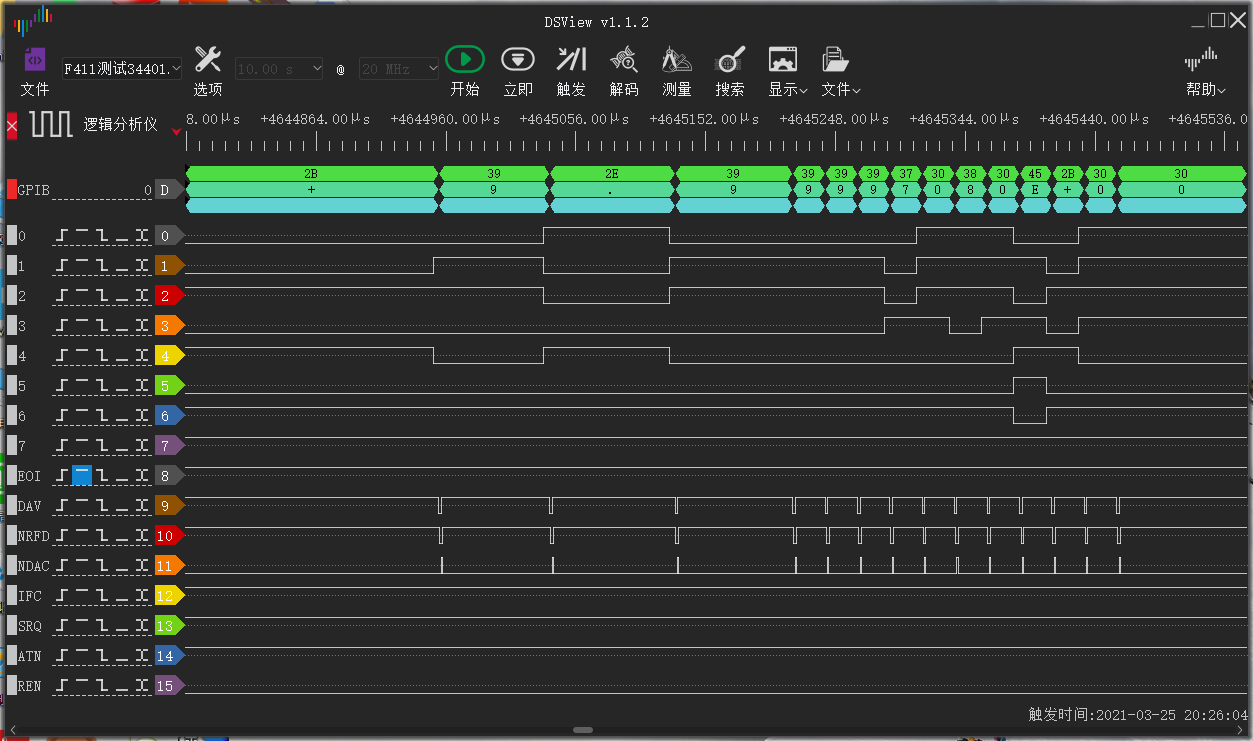Image resolution: width=1253 pixels, height=741 pixels.
Task: Open the Help (帮助) menu
Action: (x=1206, y=70)
